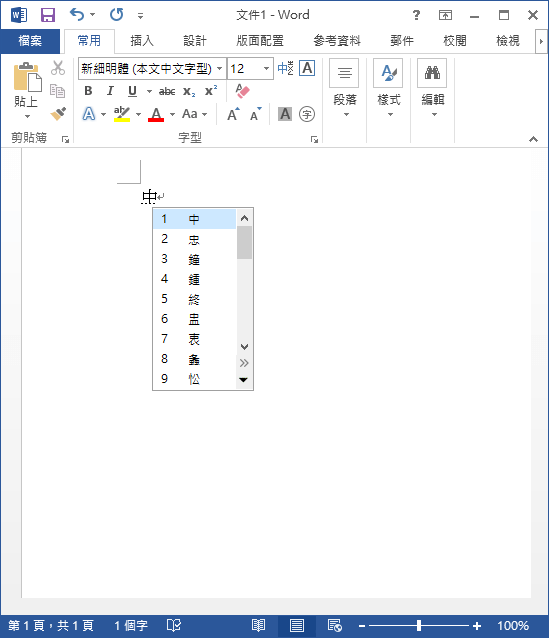Image resolution: width=549 pixels, height=638 pixels.
Task: Copy selection with the copy icon
Action: point(58,91)
